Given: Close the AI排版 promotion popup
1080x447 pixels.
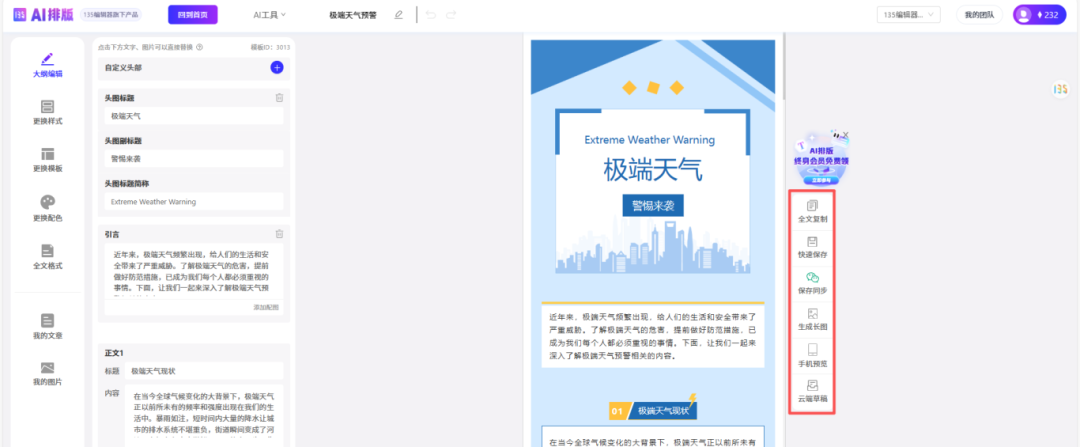Looking at the screenshot, I should click(846, 134).
